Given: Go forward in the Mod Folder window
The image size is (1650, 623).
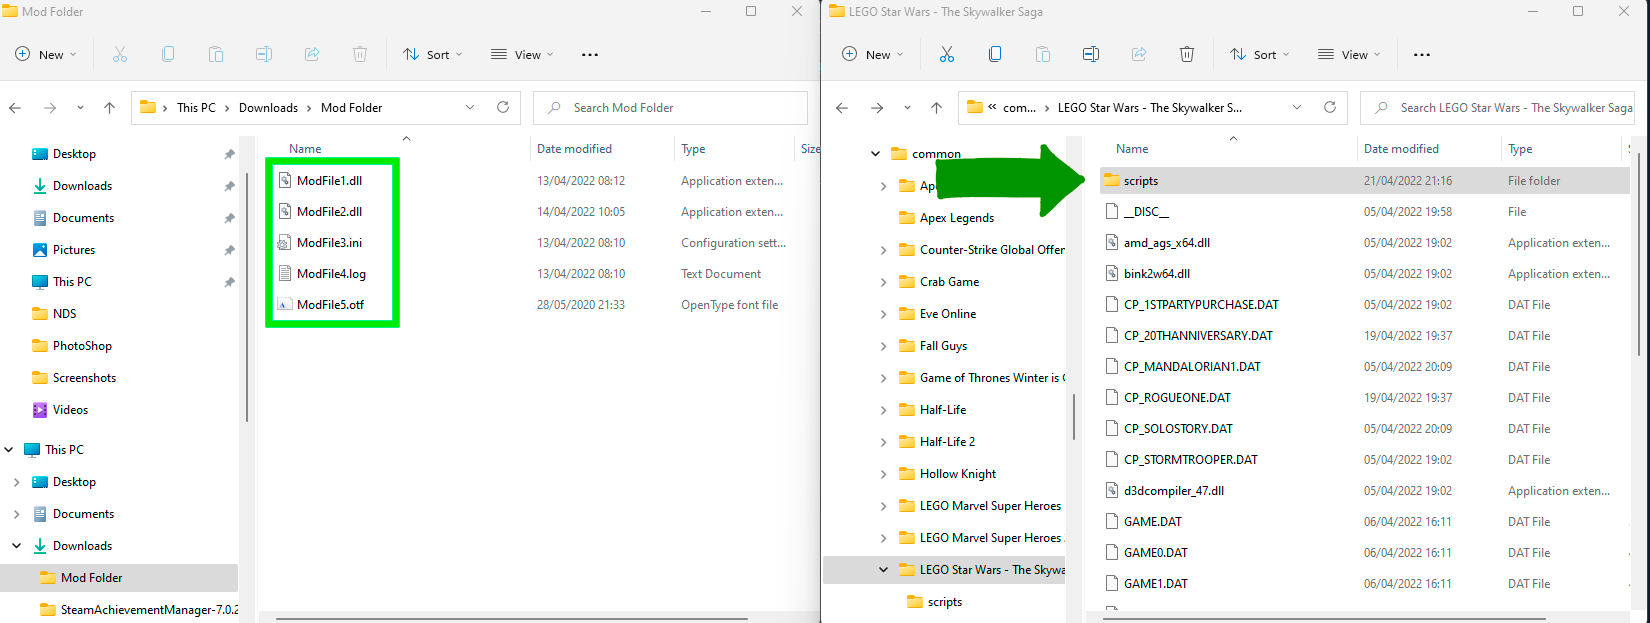Looking at the screenshot, I should pos(50,108).
